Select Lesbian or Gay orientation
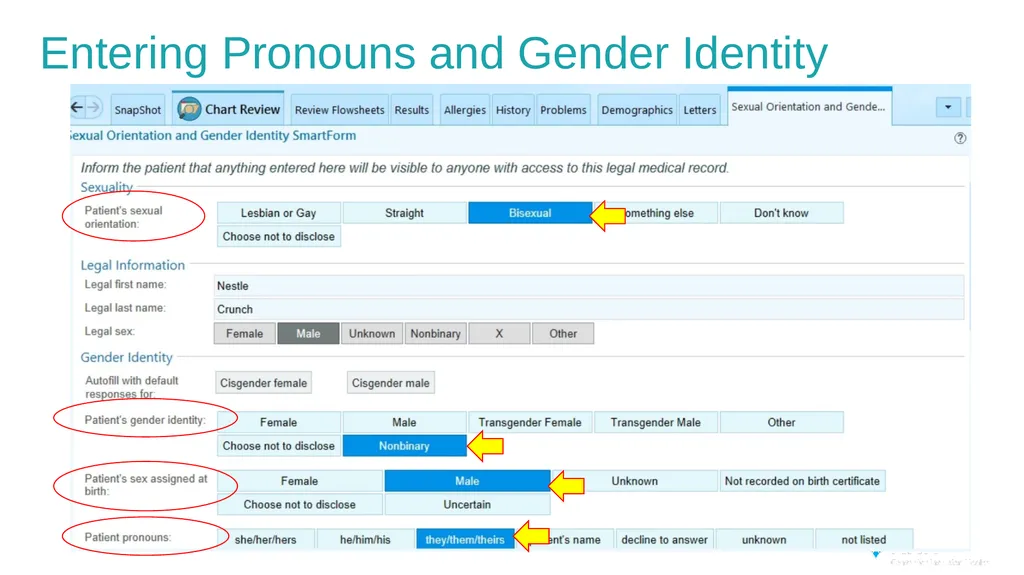This screenshot has width=1024, height=575. pyautogui.click(x=278, y=213)
